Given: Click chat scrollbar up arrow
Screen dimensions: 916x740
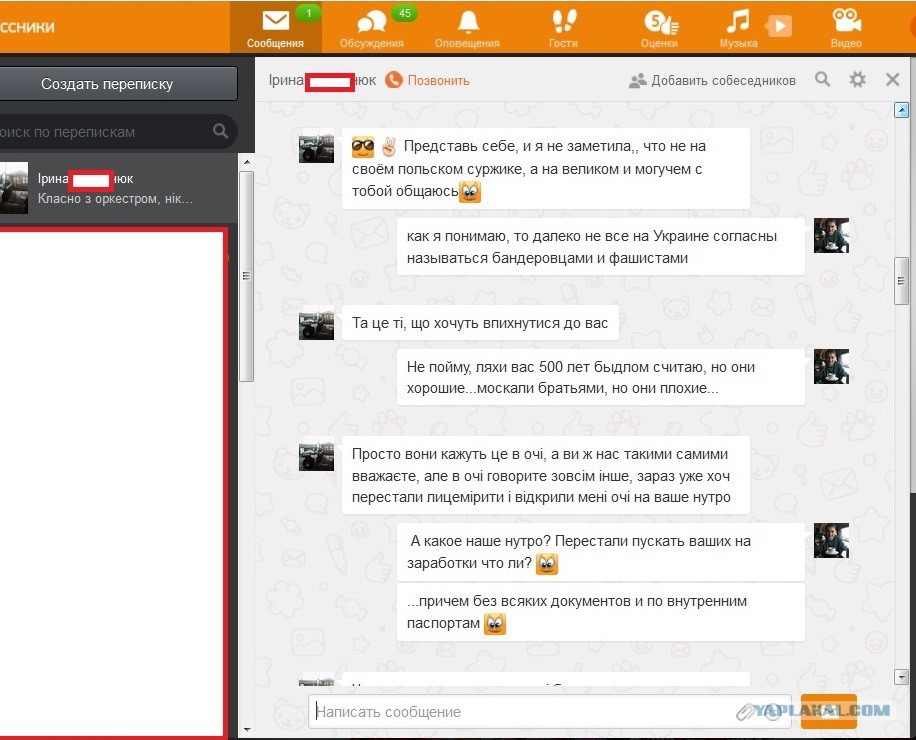Looking at the screenshot, I should click(901, 110).
